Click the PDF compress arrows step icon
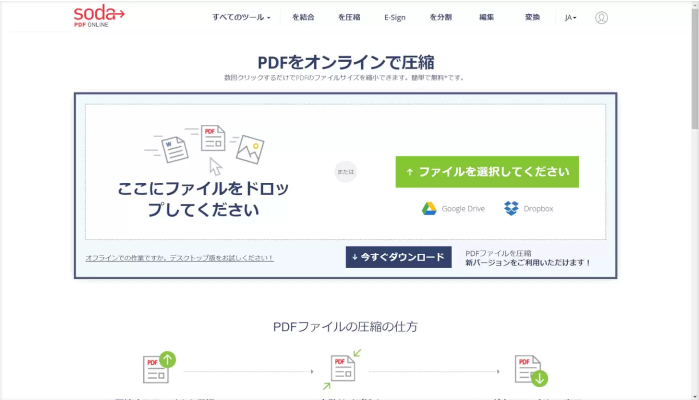 (343, 369)
